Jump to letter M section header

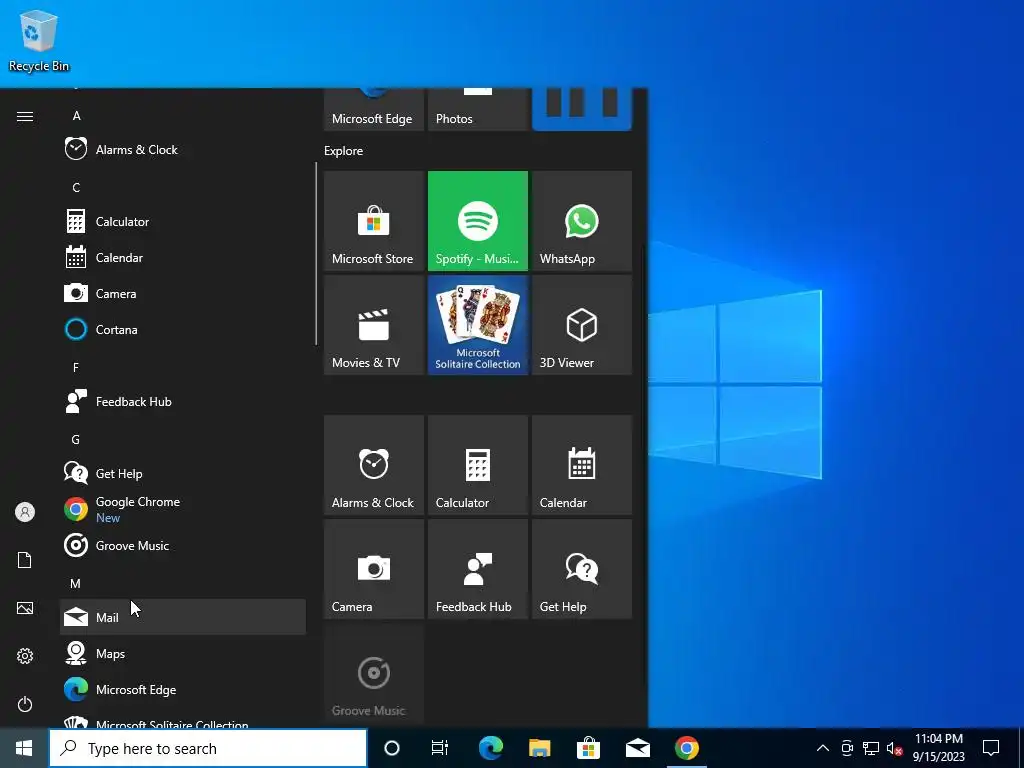76,583
